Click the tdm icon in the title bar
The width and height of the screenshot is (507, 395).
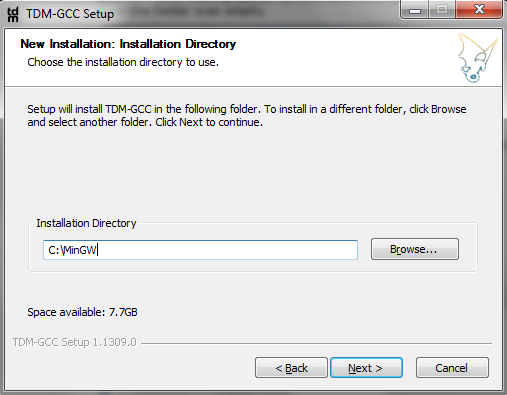[x=13, y=14]
